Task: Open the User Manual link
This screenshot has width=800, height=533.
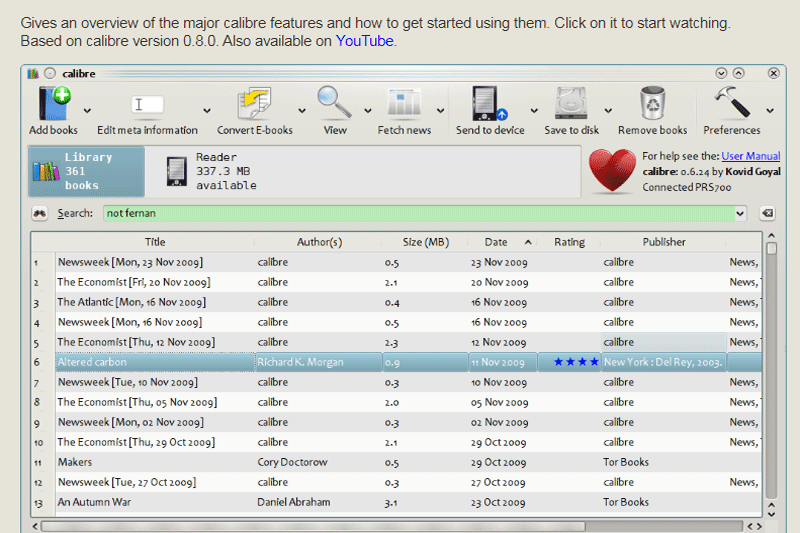Action: [x=750, y=156]
